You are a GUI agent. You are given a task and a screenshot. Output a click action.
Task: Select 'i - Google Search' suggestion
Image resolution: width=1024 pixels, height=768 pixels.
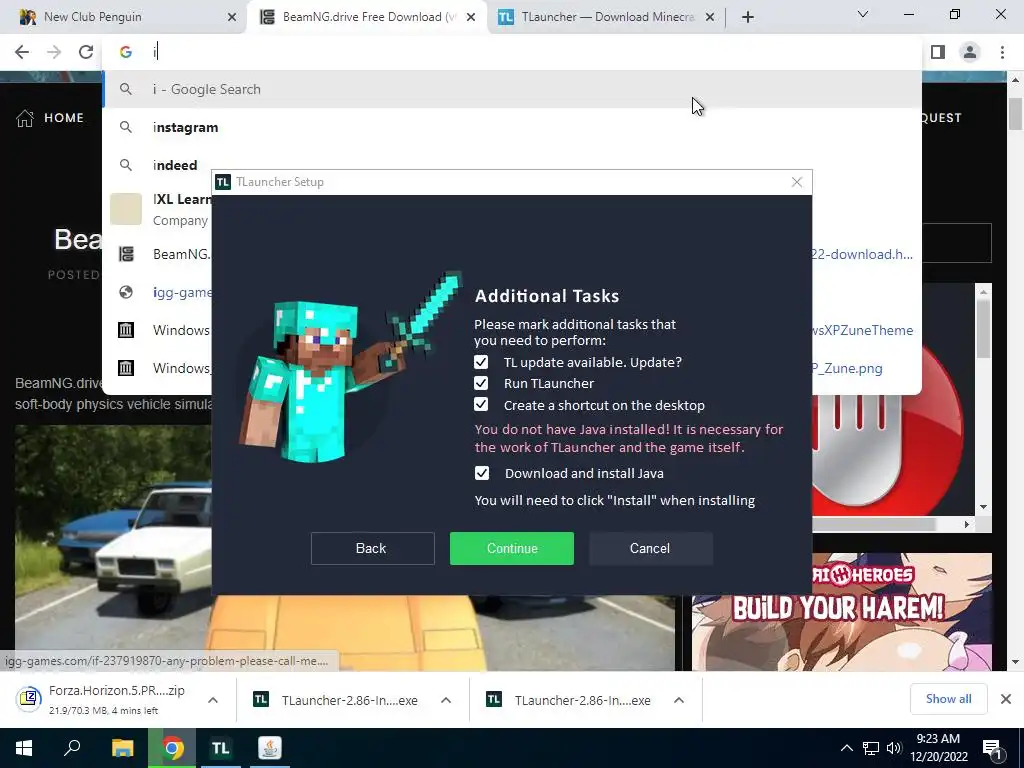512,89
